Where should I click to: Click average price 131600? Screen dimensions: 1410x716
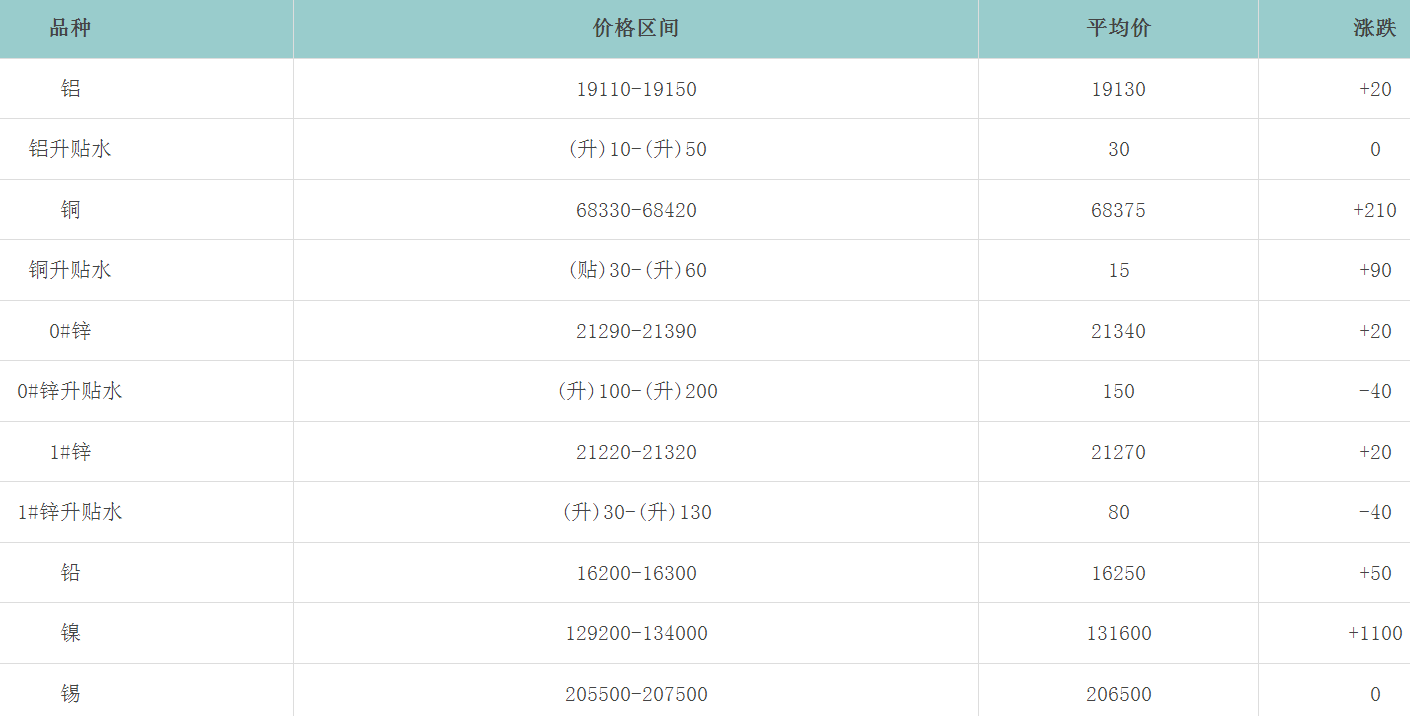coord(1118,633)
